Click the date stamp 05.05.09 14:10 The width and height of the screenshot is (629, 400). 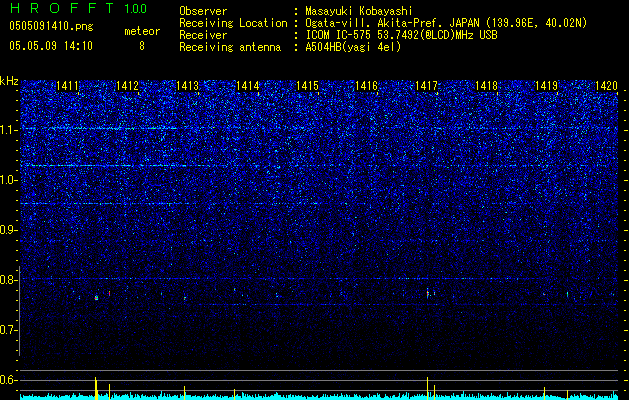coord(51,46)
